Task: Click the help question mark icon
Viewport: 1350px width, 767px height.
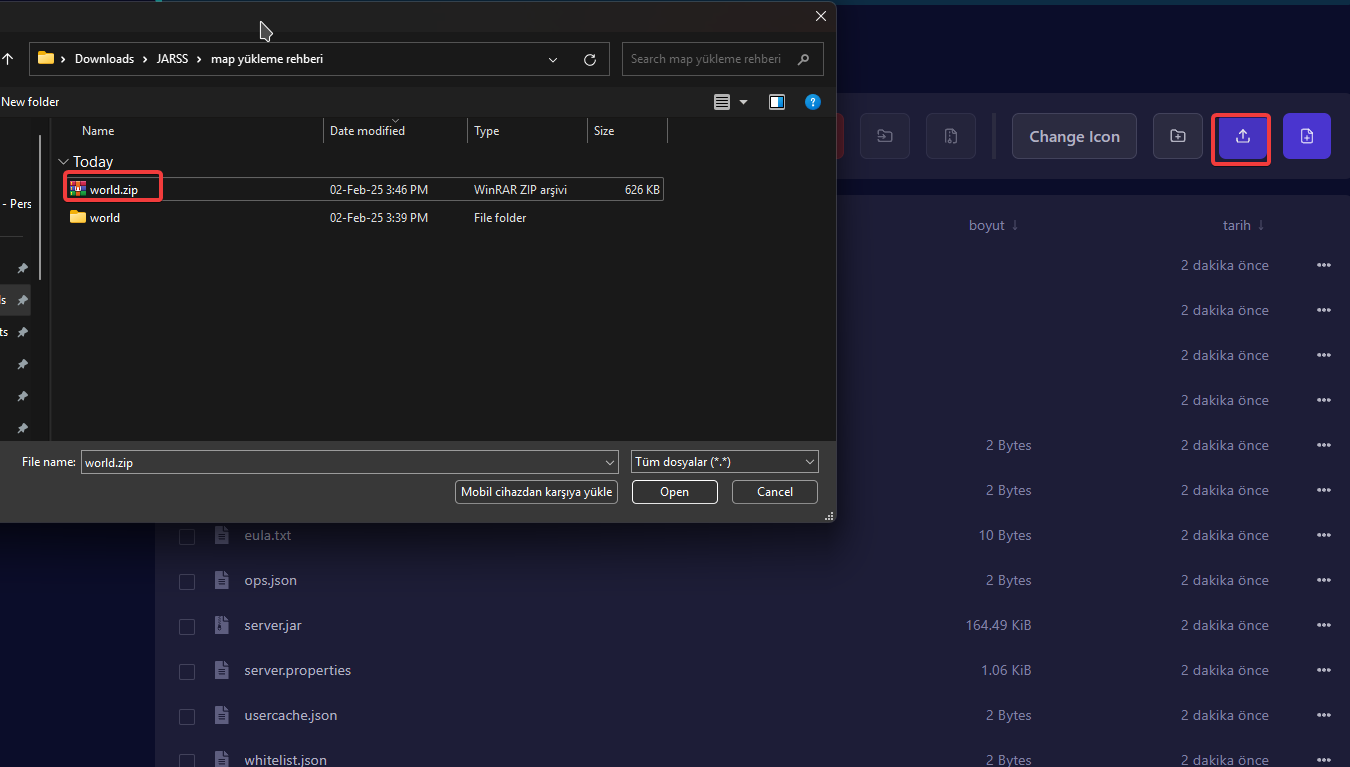Action: tap(813, 102)
